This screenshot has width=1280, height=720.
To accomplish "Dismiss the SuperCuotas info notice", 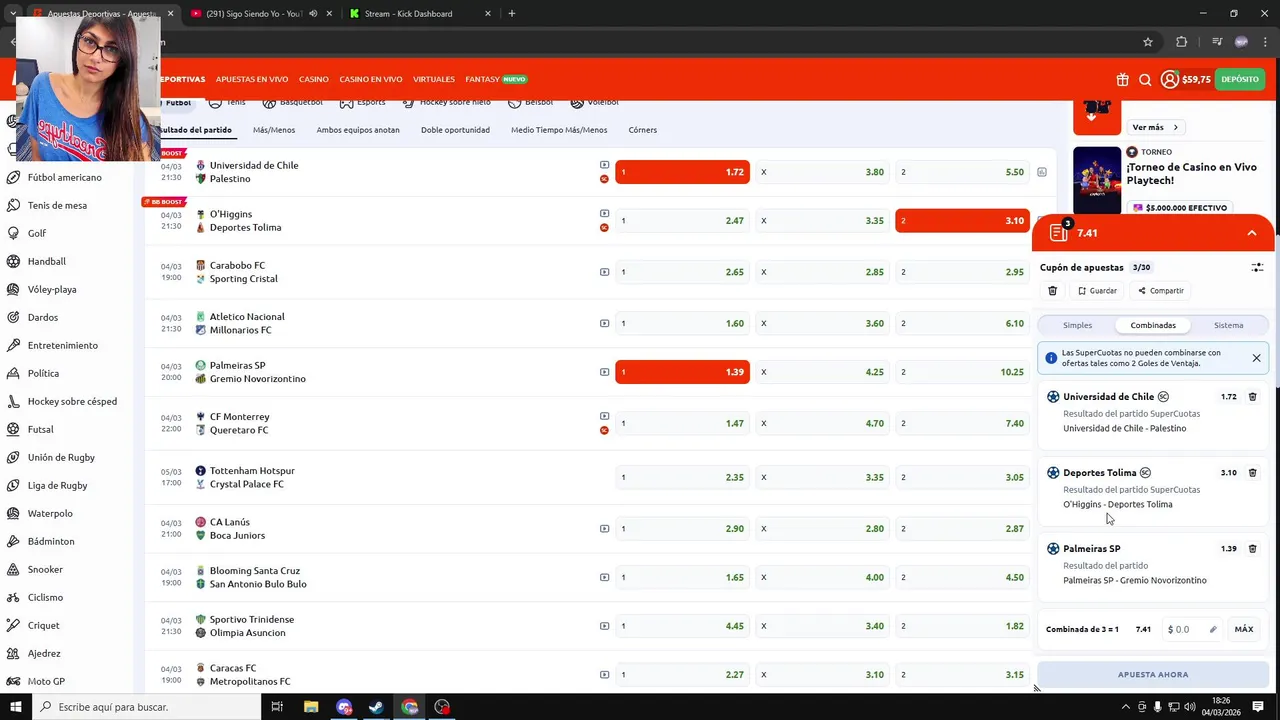I will tap(1256, 358).
